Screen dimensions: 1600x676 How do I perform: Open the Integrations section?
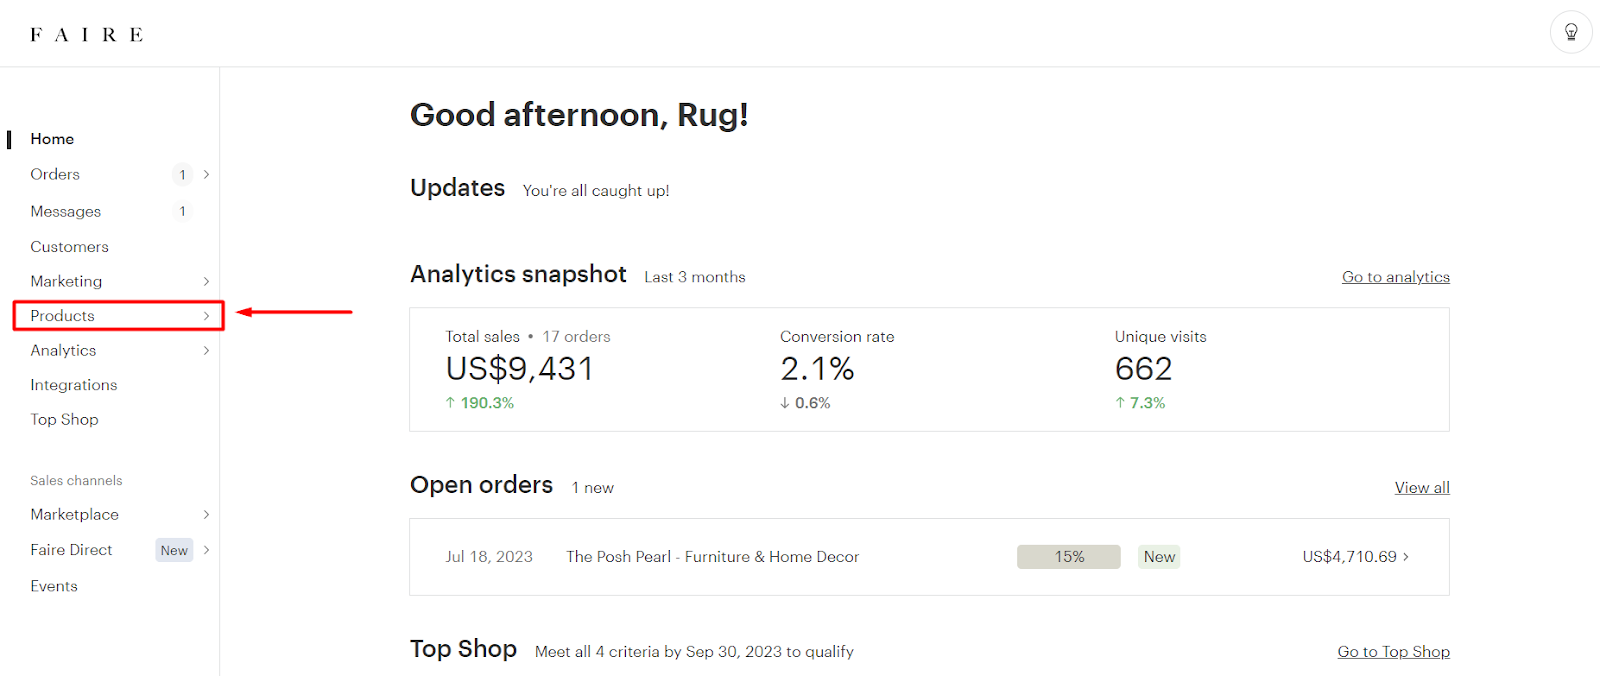[x=74, y=385]
